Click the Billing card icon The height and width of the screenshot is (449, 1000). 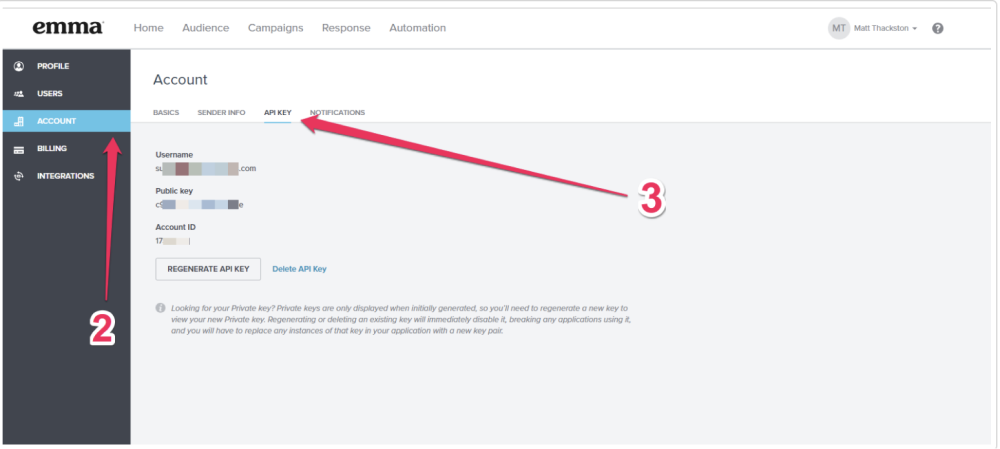tap(18, 149)
